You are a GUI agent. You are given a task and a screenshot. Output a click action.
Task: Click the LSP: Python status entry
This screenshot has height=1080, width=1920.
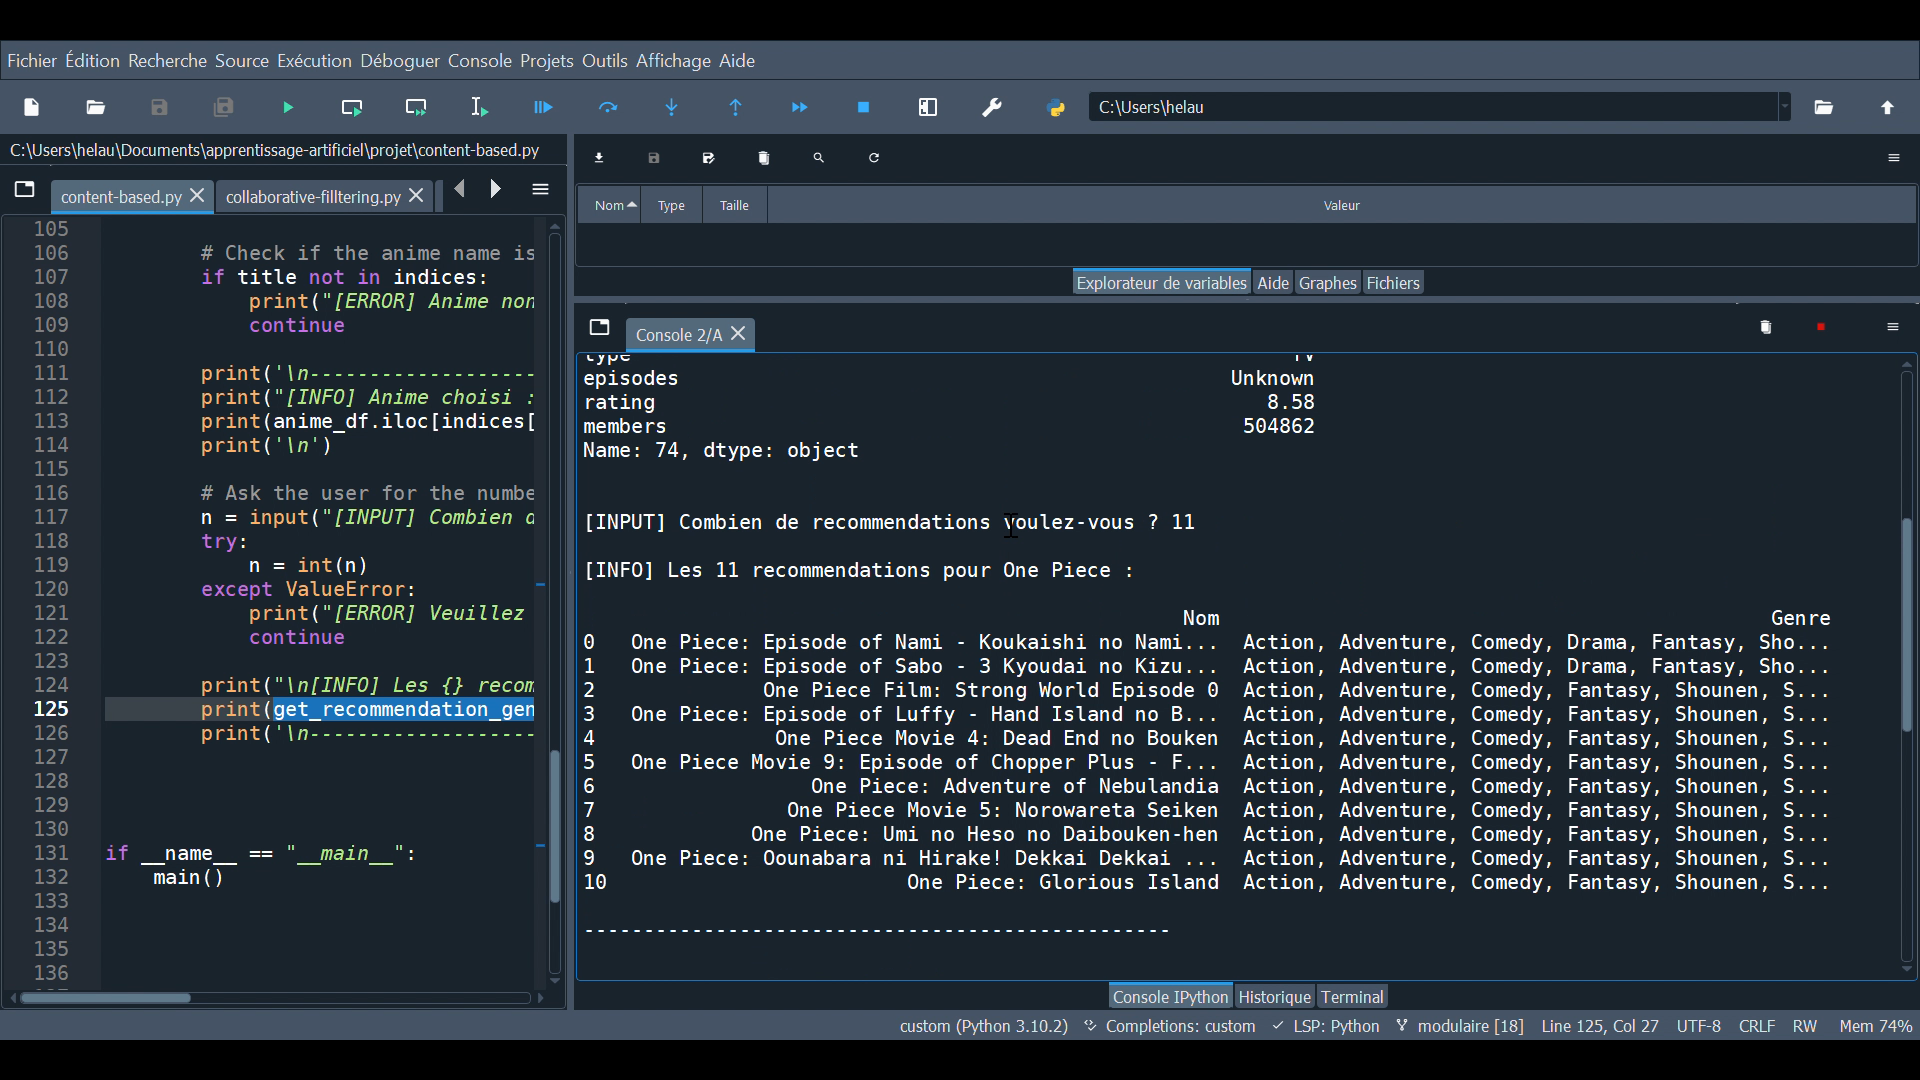tap(1326, 1026)
